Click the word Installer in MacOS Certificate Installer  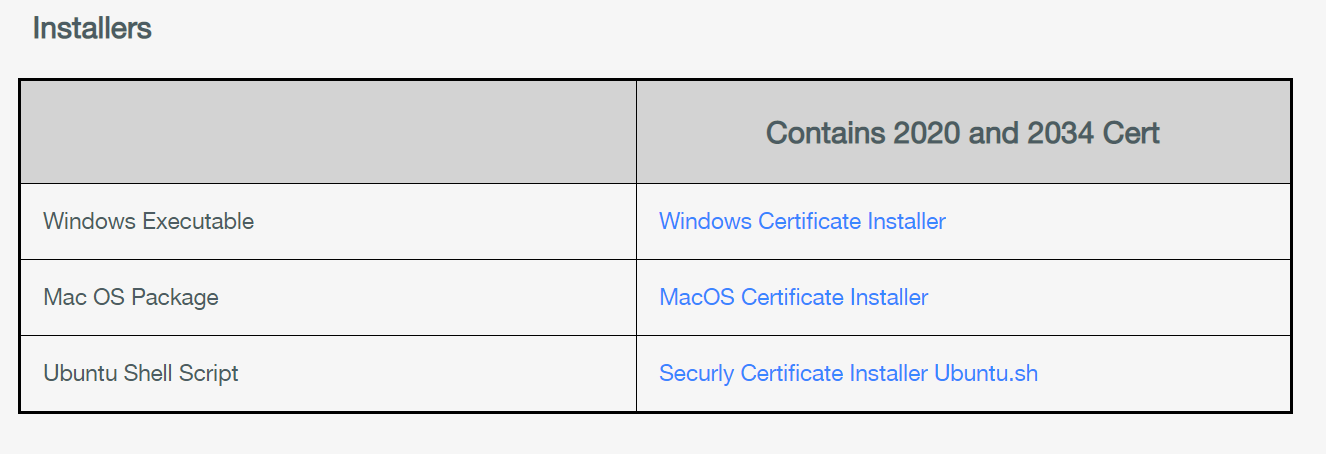click(x=889, y=297)
